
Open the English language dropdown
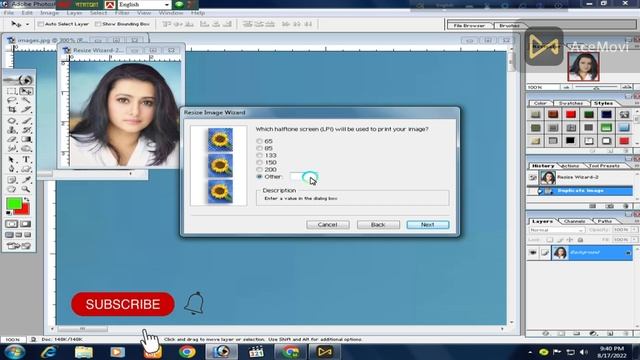point(144,4)
